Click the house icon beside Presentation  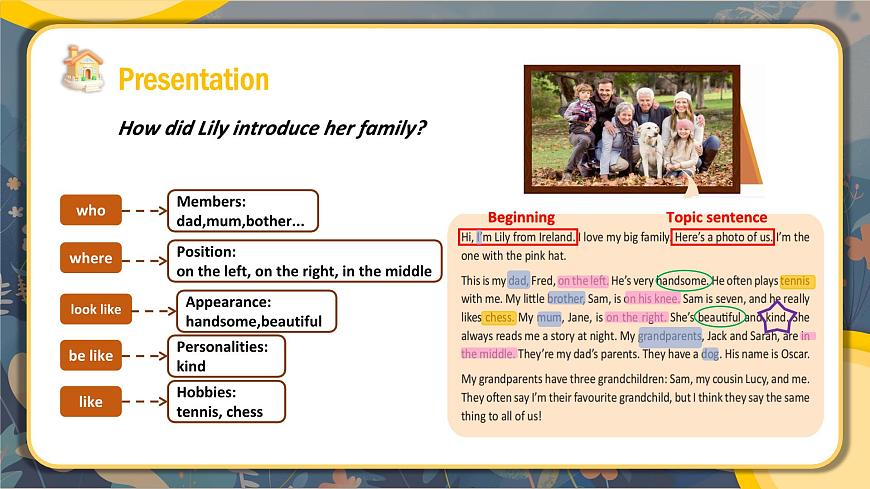click(83, 69)
